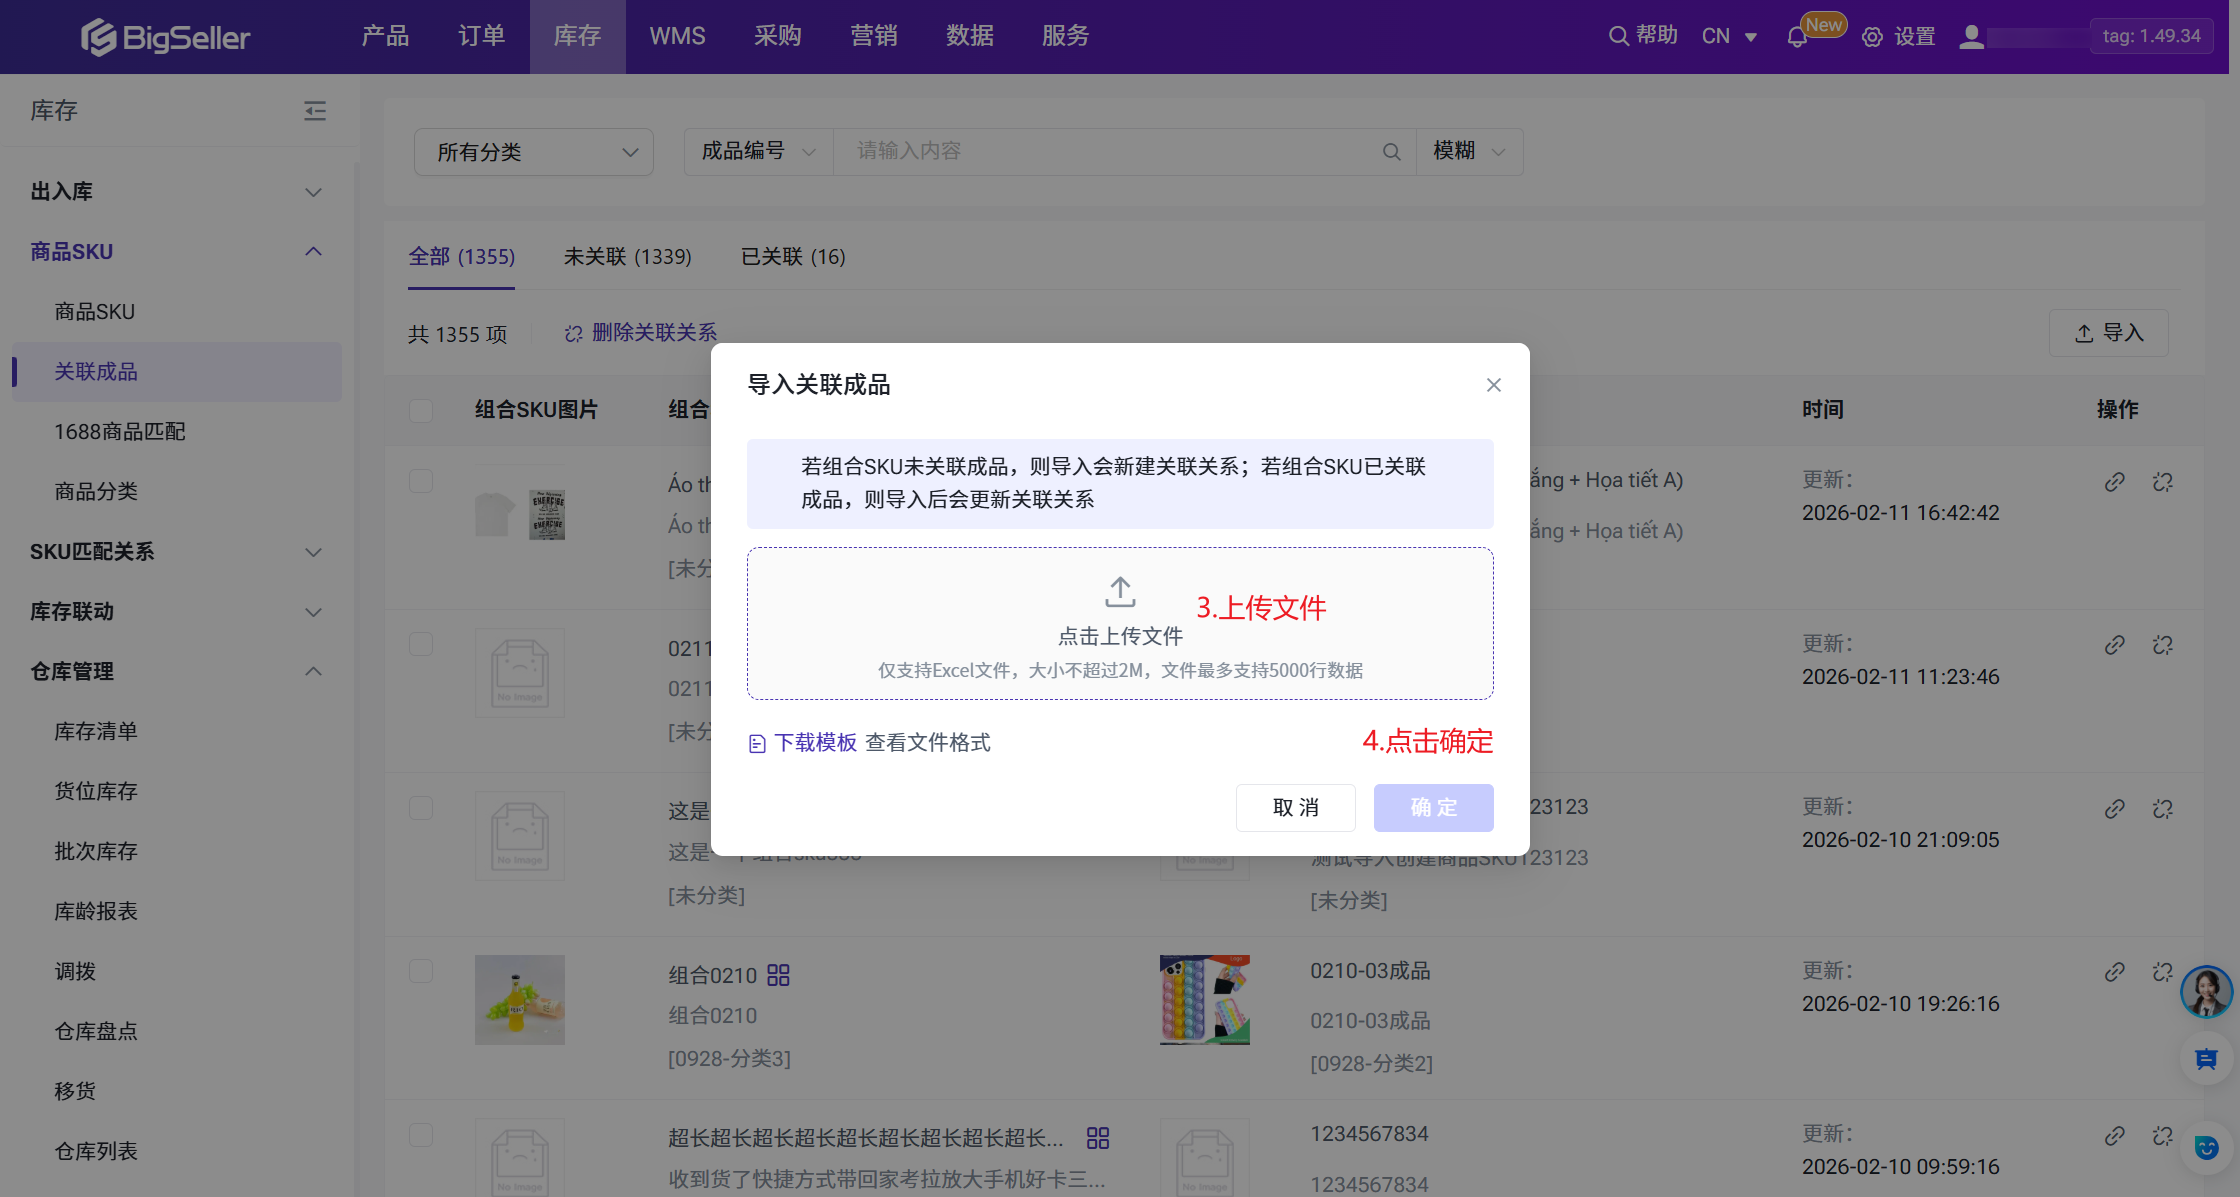2240x1197 pixels.
Task: Open the WMS top menu
Action: pyautogui.click(x=677, y=36)
